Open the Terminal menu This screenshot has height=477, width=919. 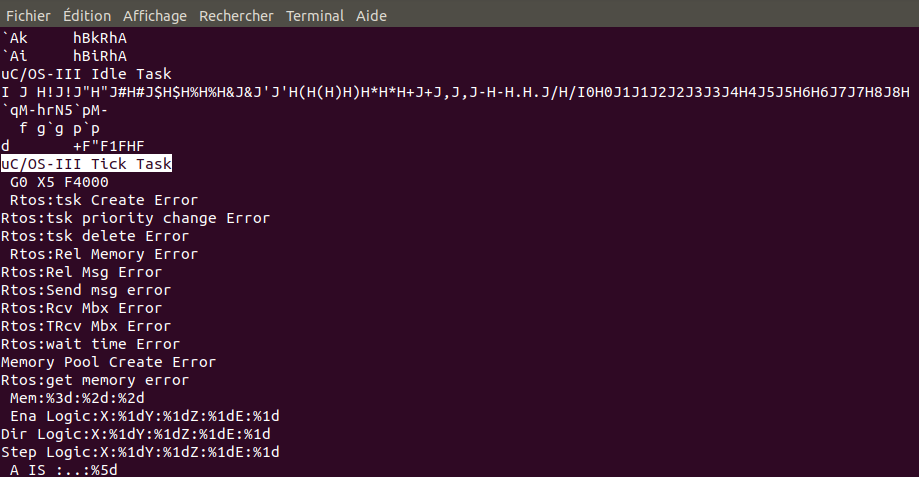(315, 16)
